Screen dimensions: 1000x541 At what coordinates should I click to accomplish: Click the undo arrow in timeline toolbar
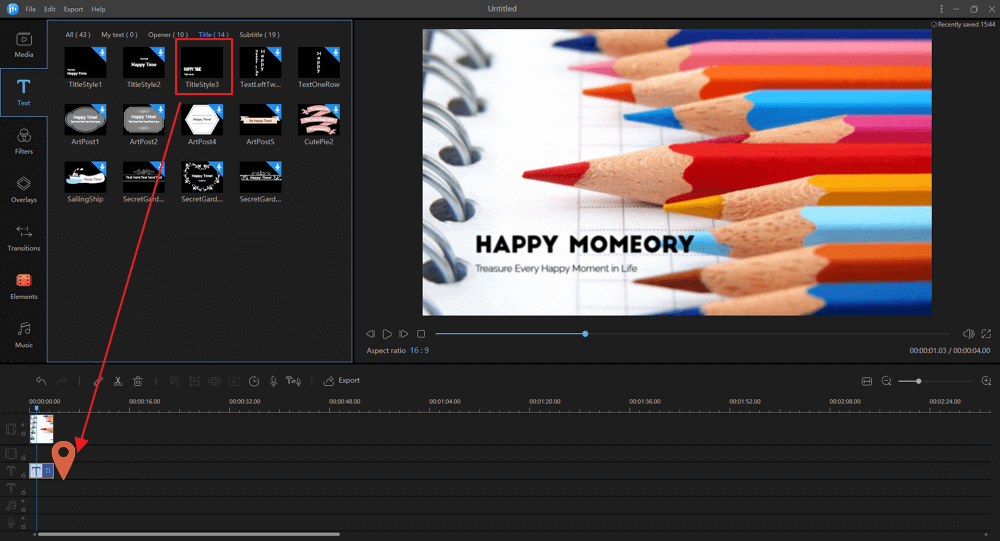coord(41,381)
